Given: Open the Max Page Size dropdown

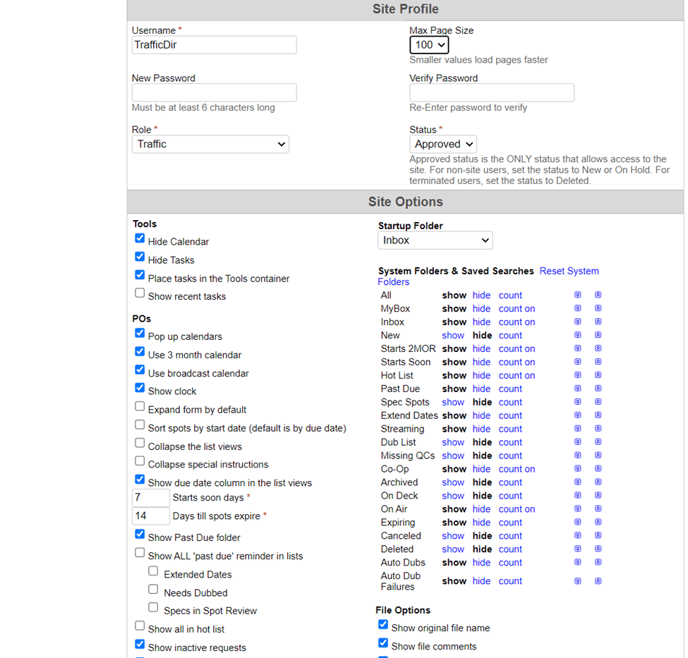Looking at the screenshot, I should 429,45.
